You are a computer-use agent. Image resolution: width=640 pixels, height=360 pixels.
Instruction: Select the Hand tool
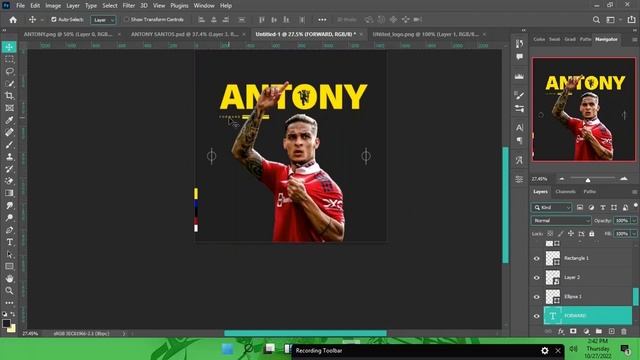[x=9, y=279]
